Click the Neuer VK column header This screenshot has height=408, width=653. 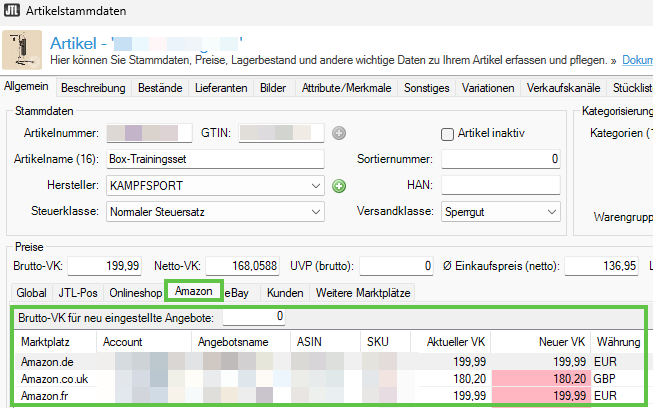[562, 341]
